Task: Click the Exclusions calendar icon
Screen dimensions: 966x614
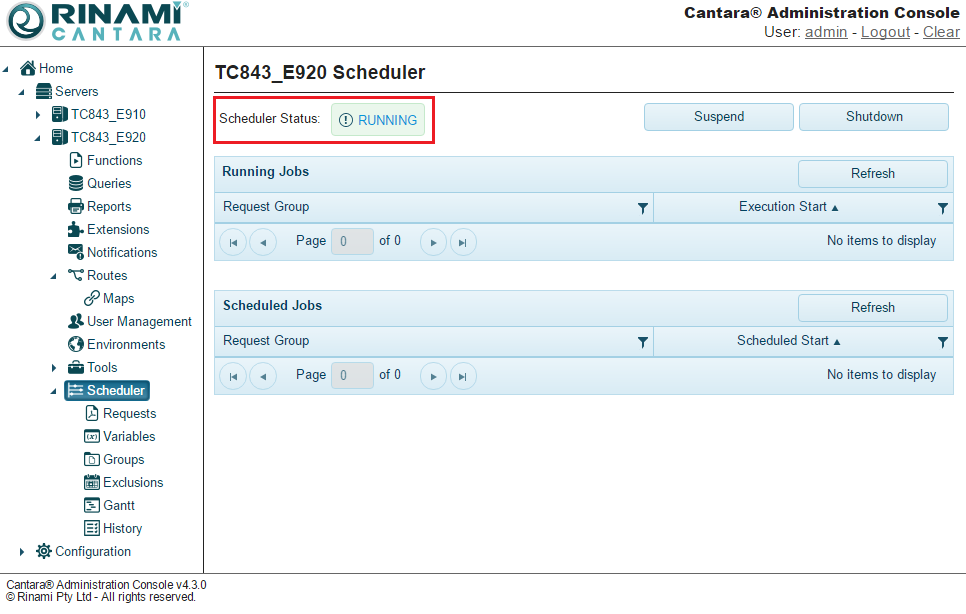Action: [92, 483]
